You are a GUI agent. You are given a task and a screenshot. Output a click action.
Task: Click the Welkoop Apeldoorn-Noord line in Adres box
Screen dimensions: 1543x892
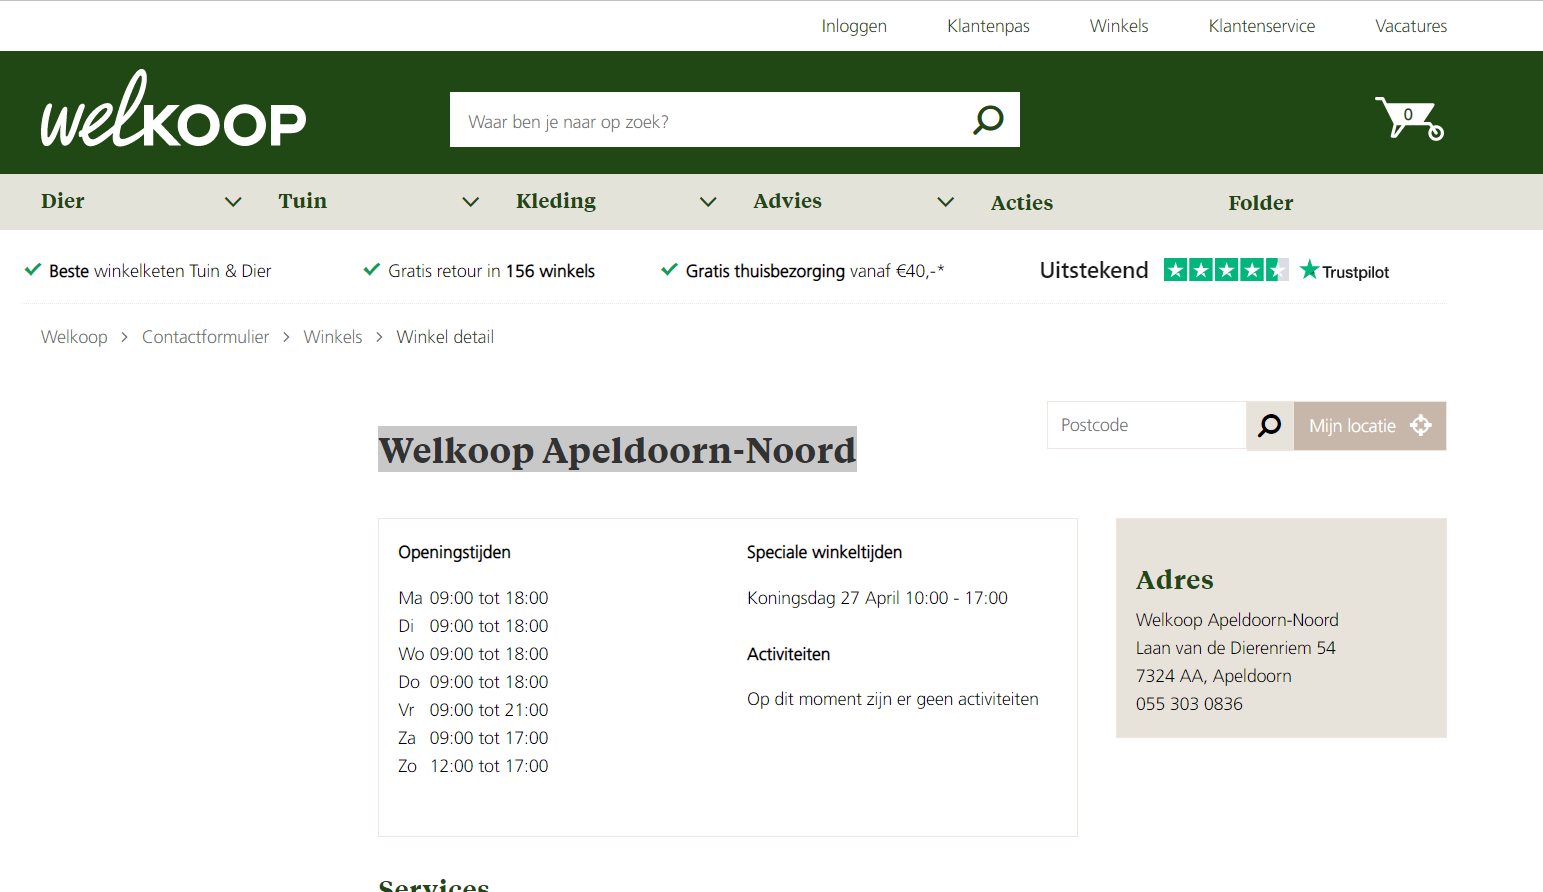(x=1237, y=620)
